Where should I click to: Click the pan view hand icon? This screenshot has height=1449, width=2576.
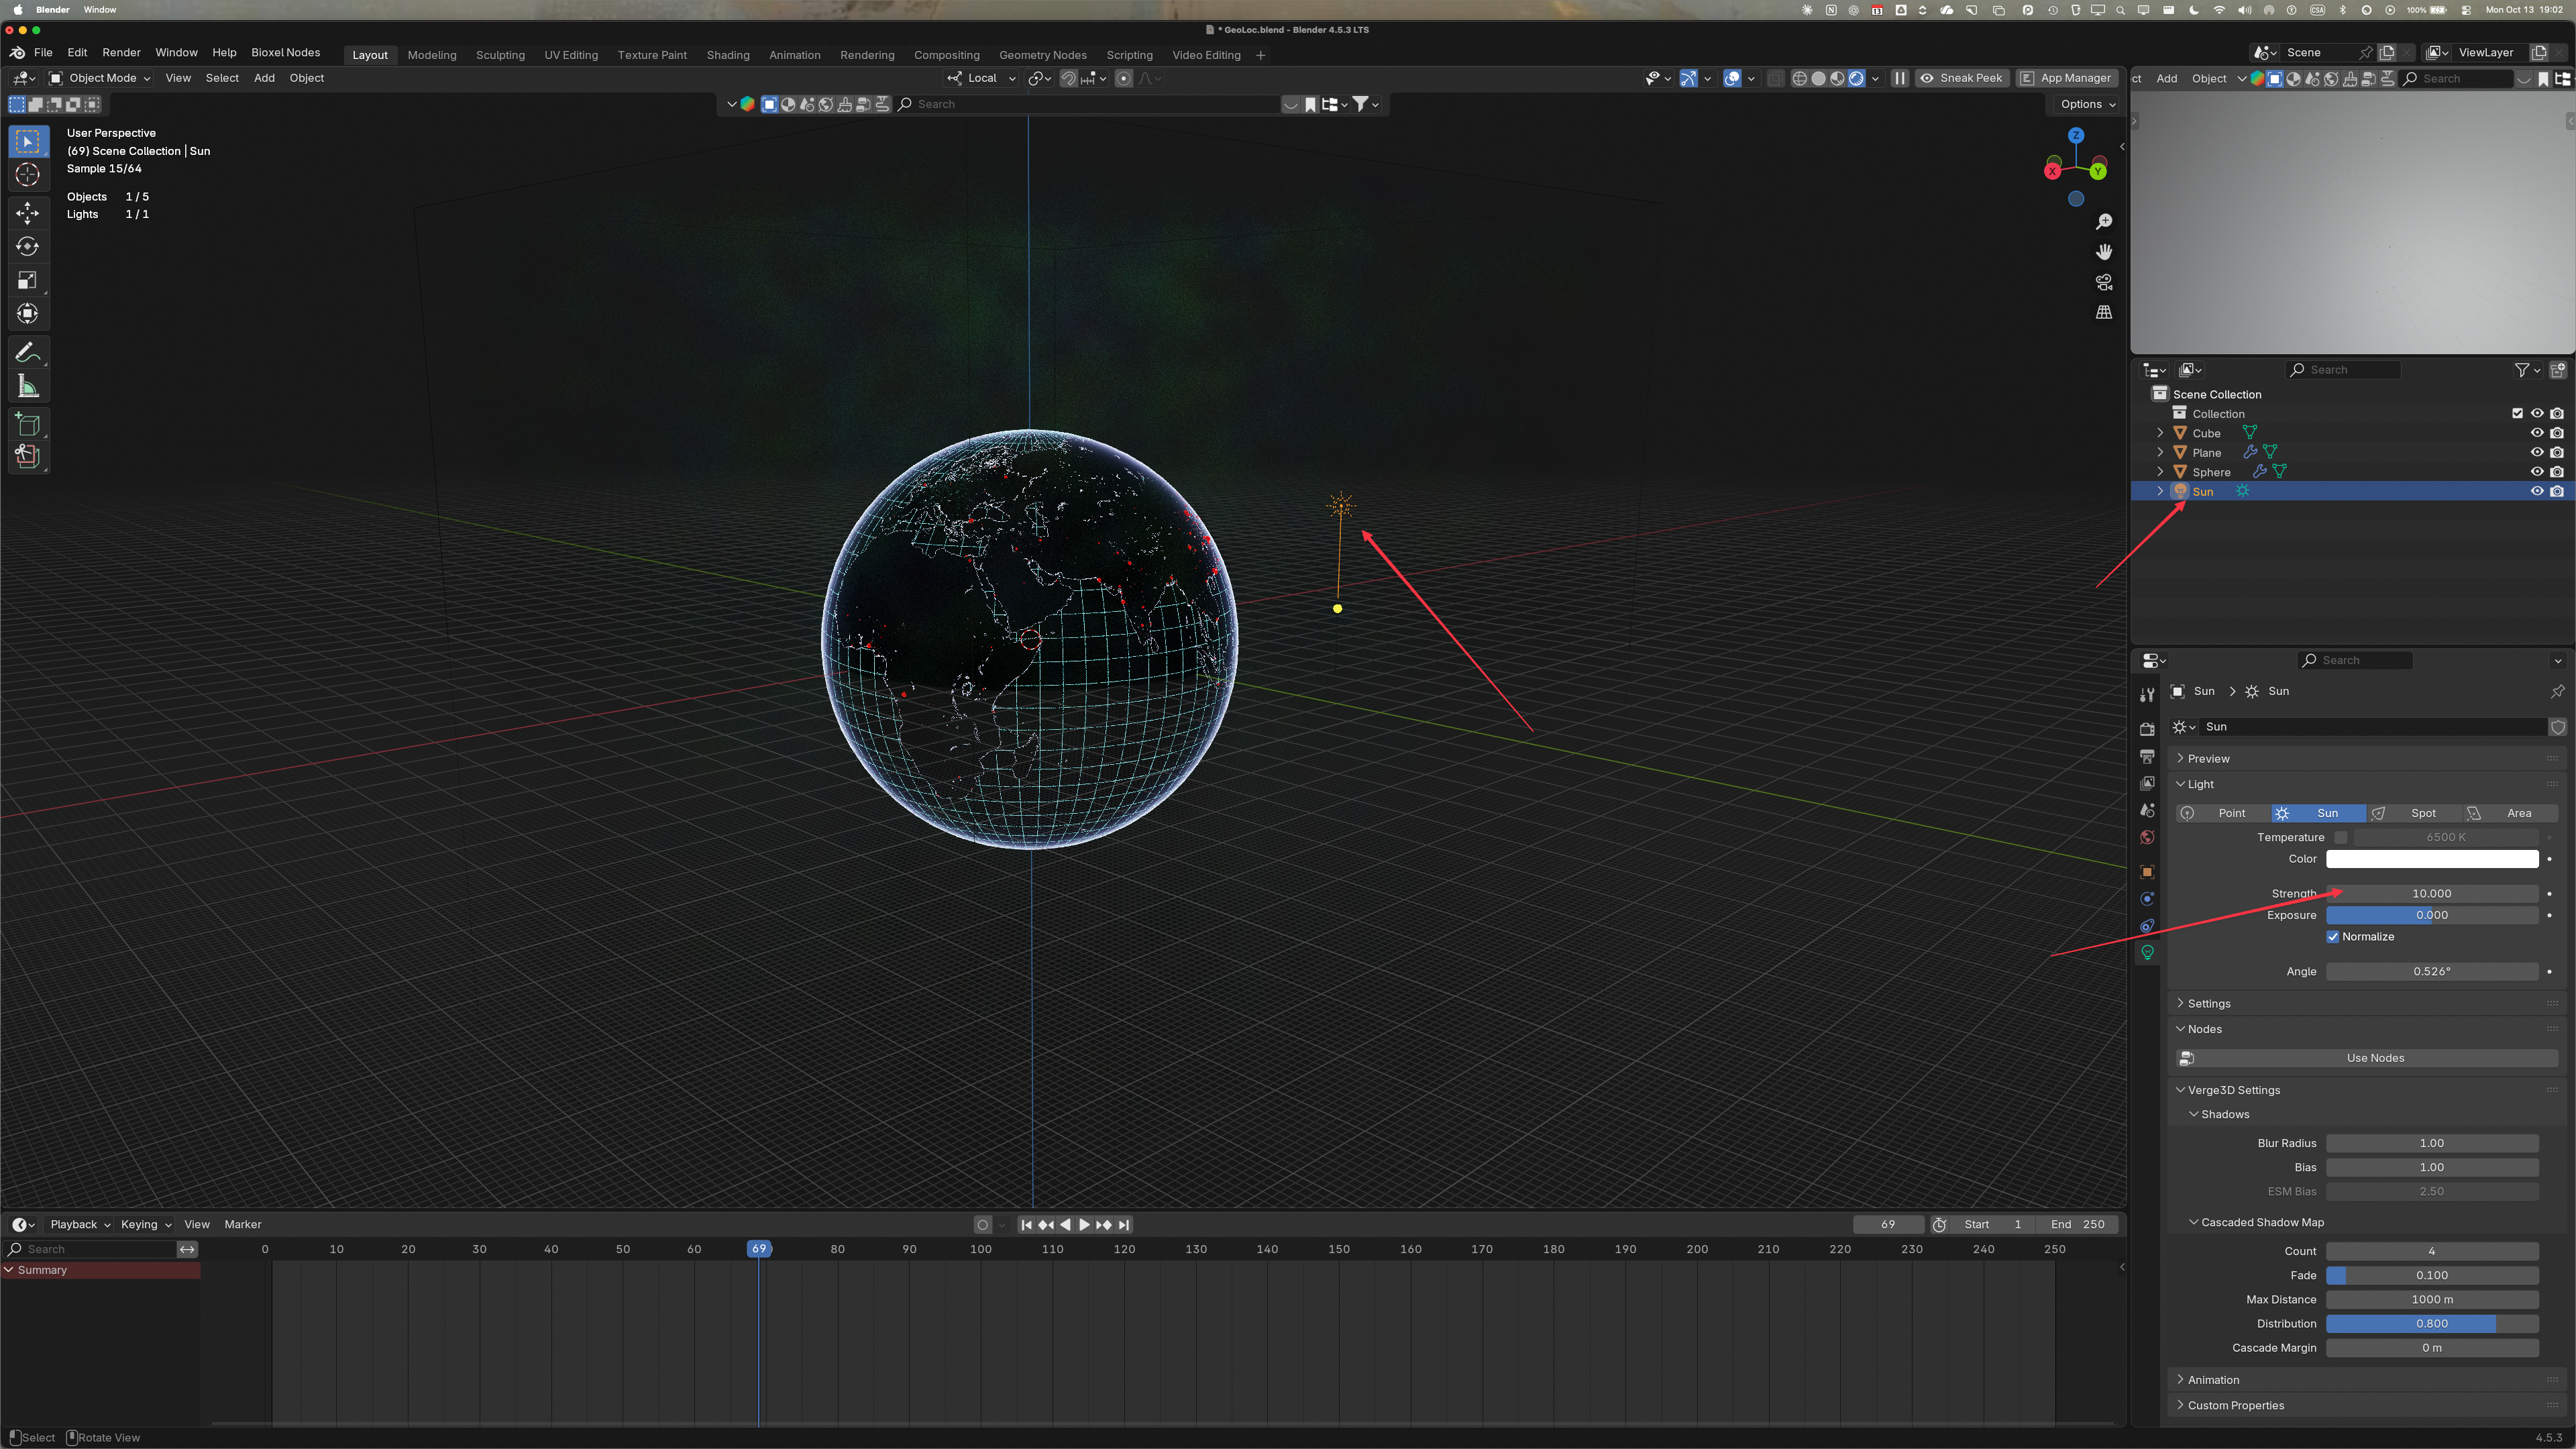[x=2104, y=252]
